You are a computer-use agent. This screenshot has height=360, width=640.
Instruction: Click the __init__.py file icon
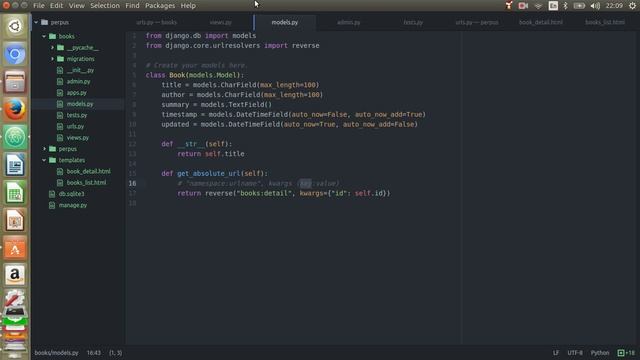pos(60,70)
